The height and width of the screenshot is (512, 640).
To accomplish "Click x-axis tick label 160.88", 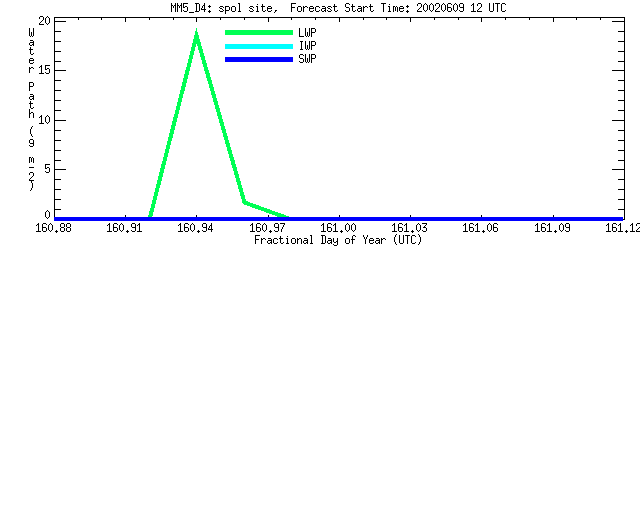I will click(53, 228).
